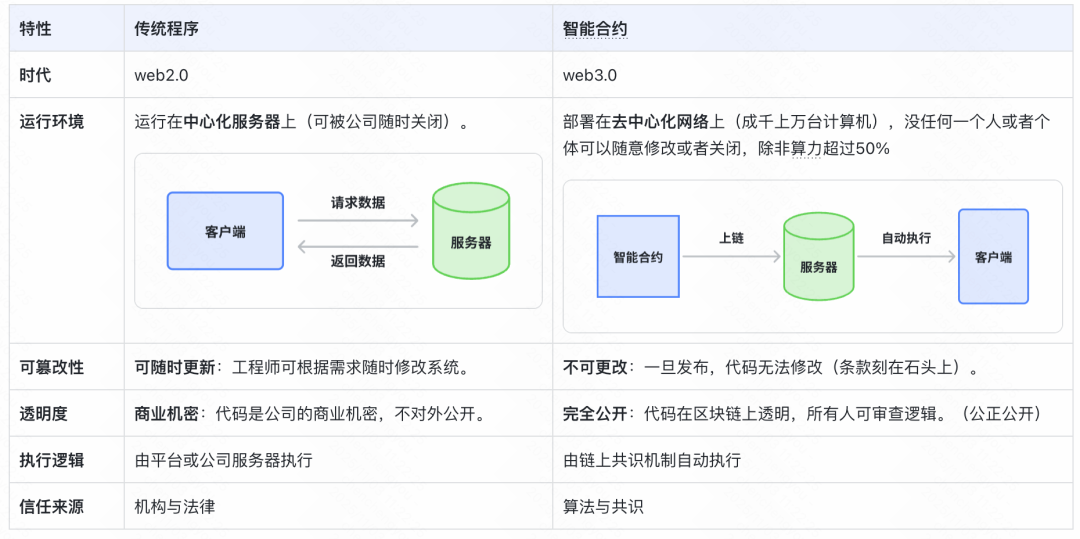Select the 运行环境 row label

pyautogui.click(x=52, y=122)
